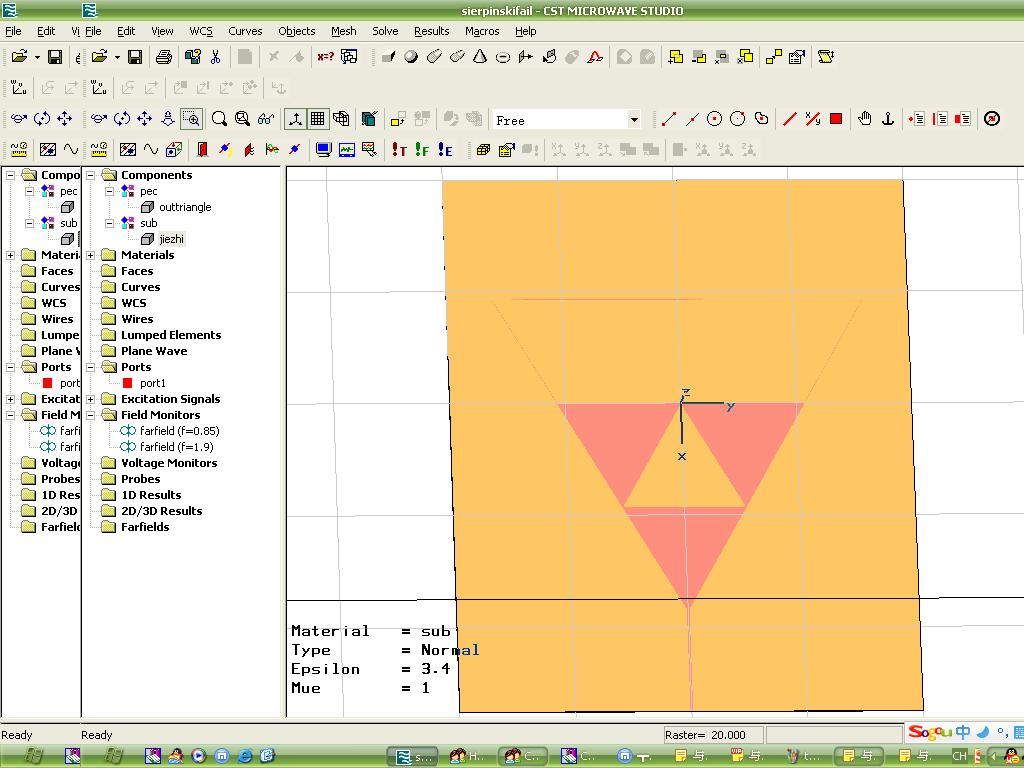This screenshot has height=768, width=1024.
Task: Create a brick with the Brick tool
Action: 388,57
